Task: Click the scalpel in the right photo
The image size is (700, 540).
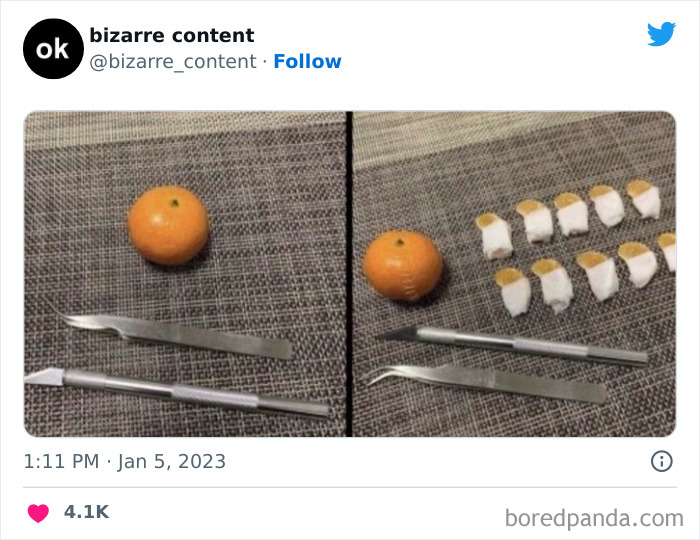Action: (510, 343)
